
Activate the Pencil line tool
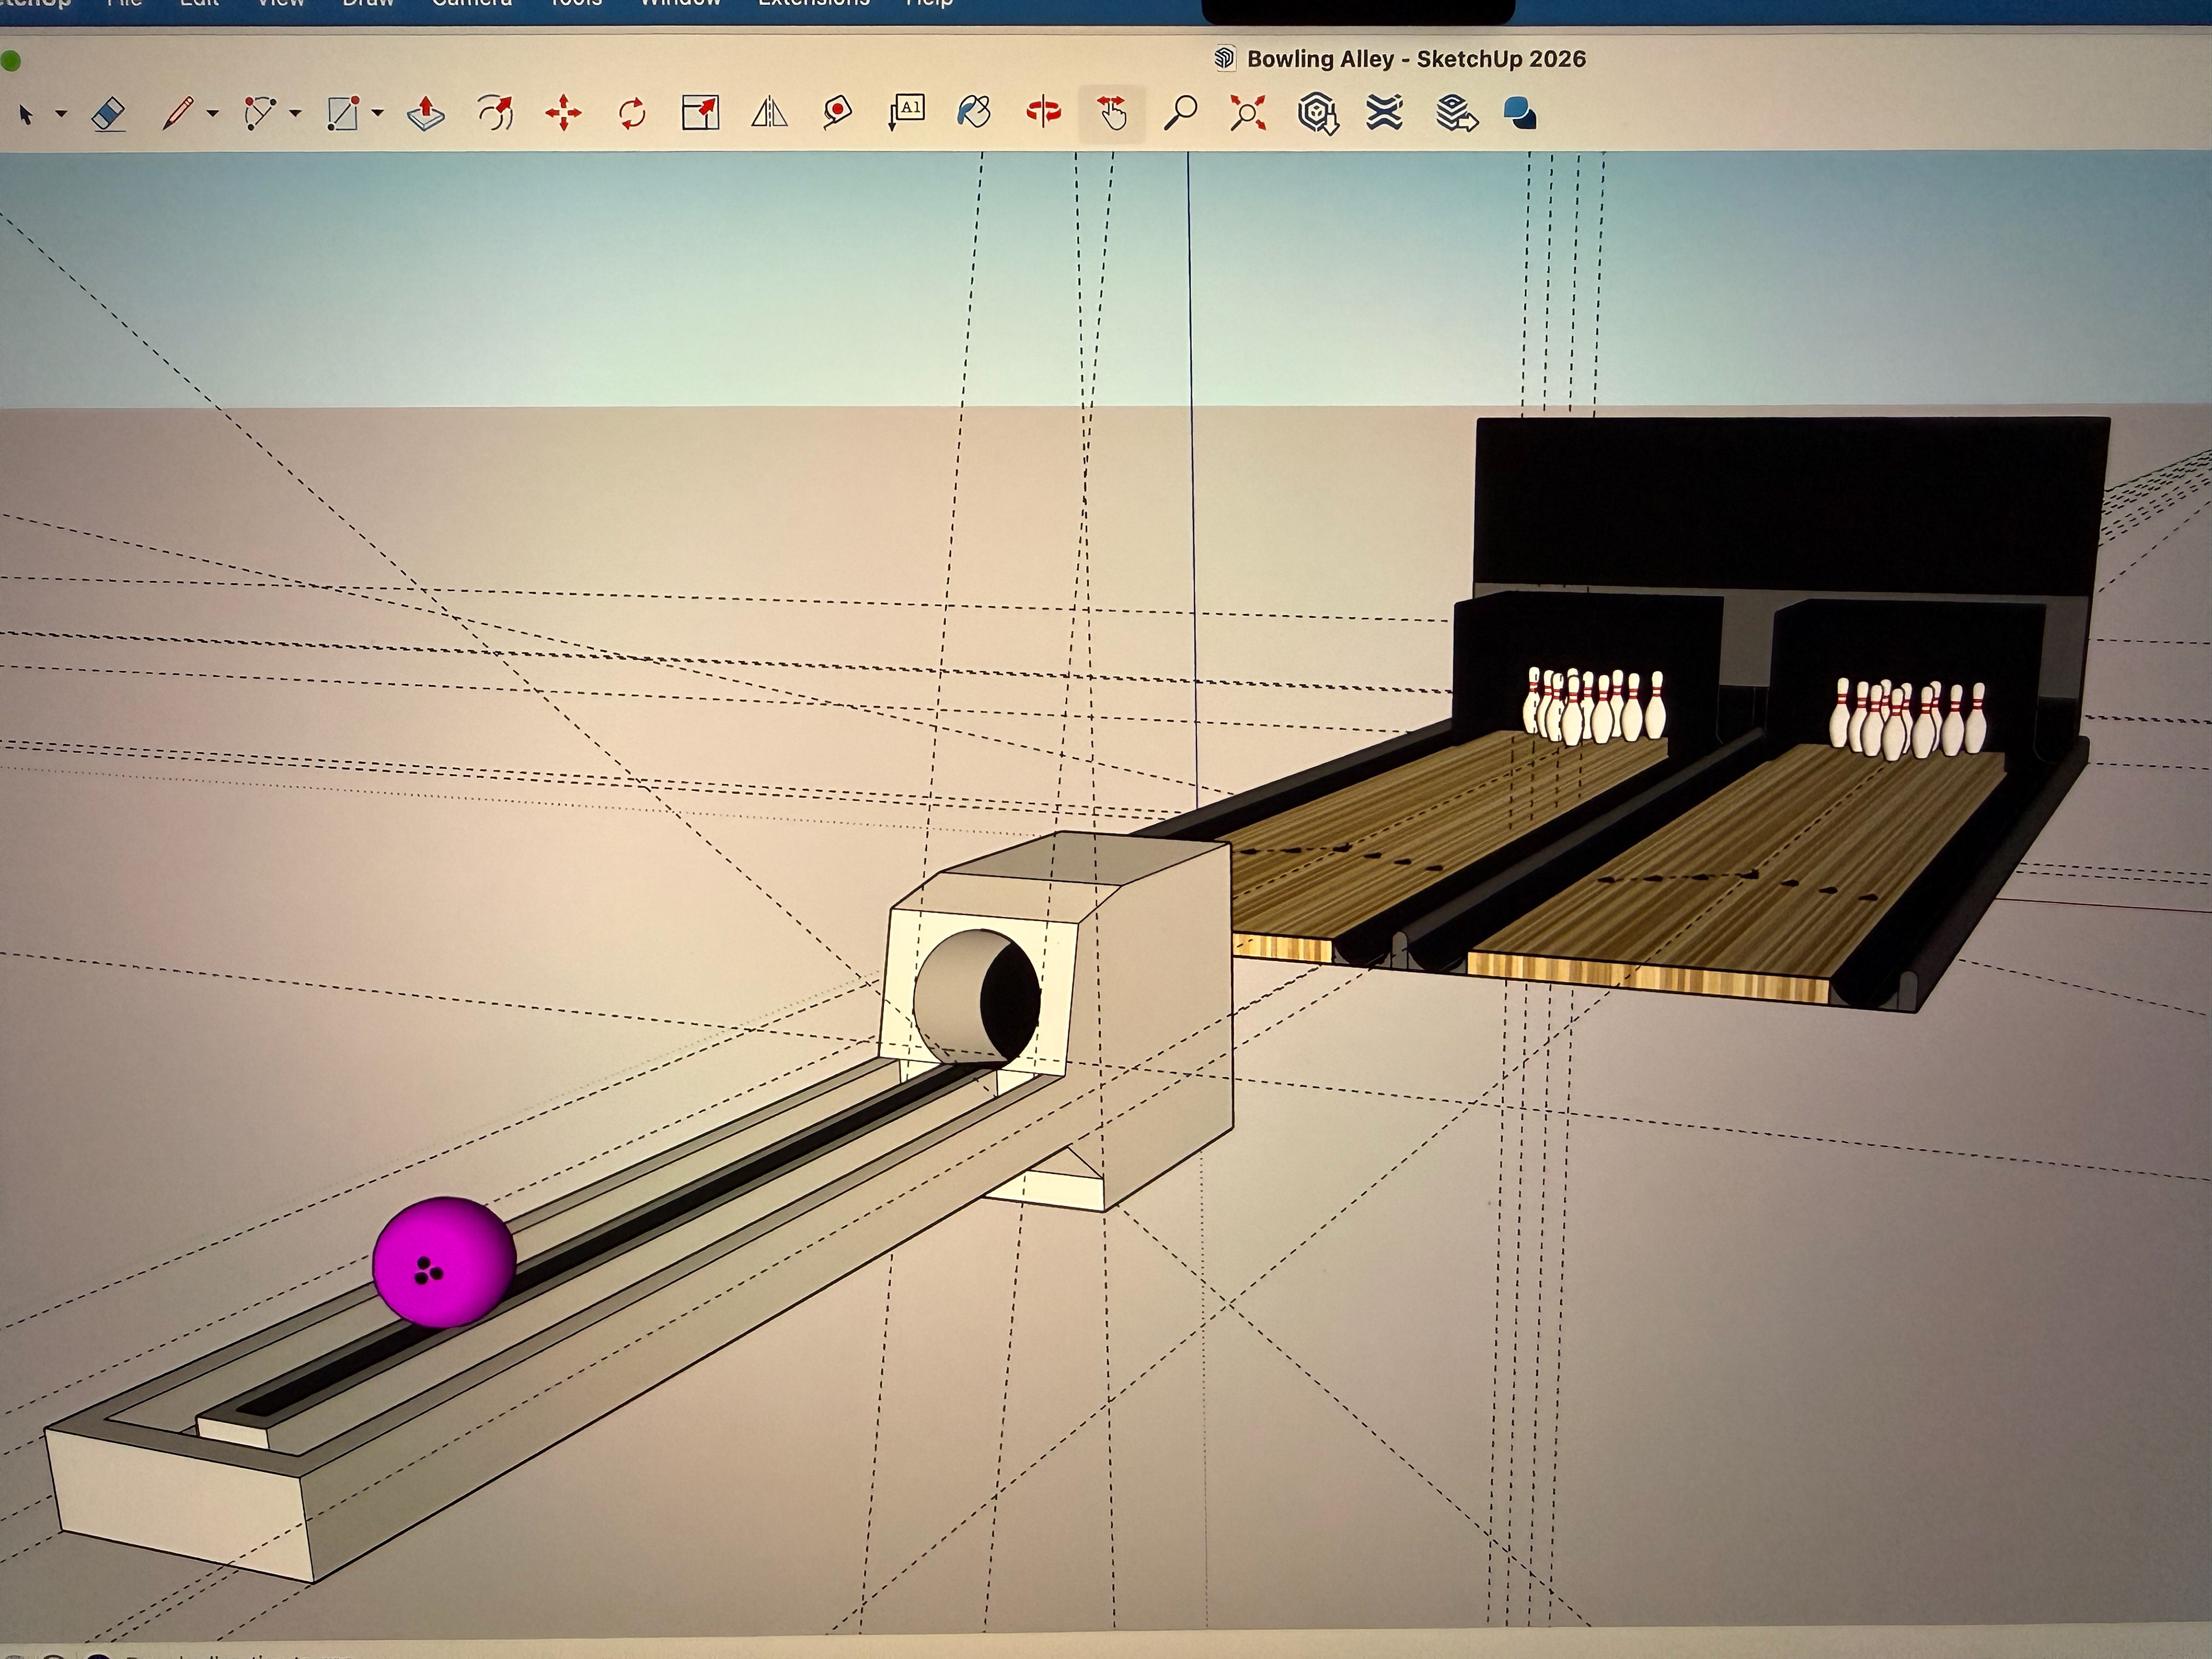177,113
